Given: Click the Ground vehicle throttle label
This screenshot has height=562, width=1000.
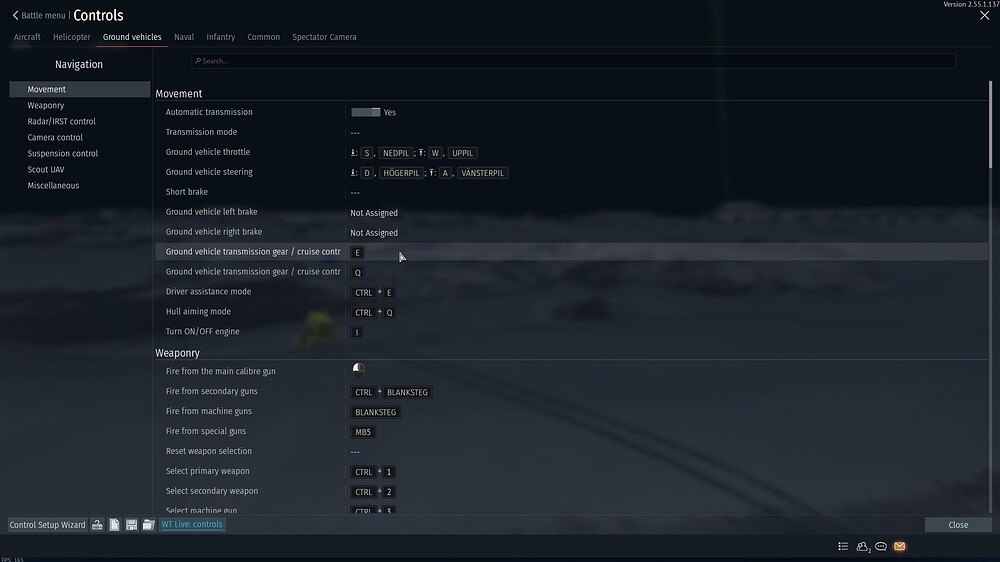Looking at the screenshot, I should pos(207,152).
